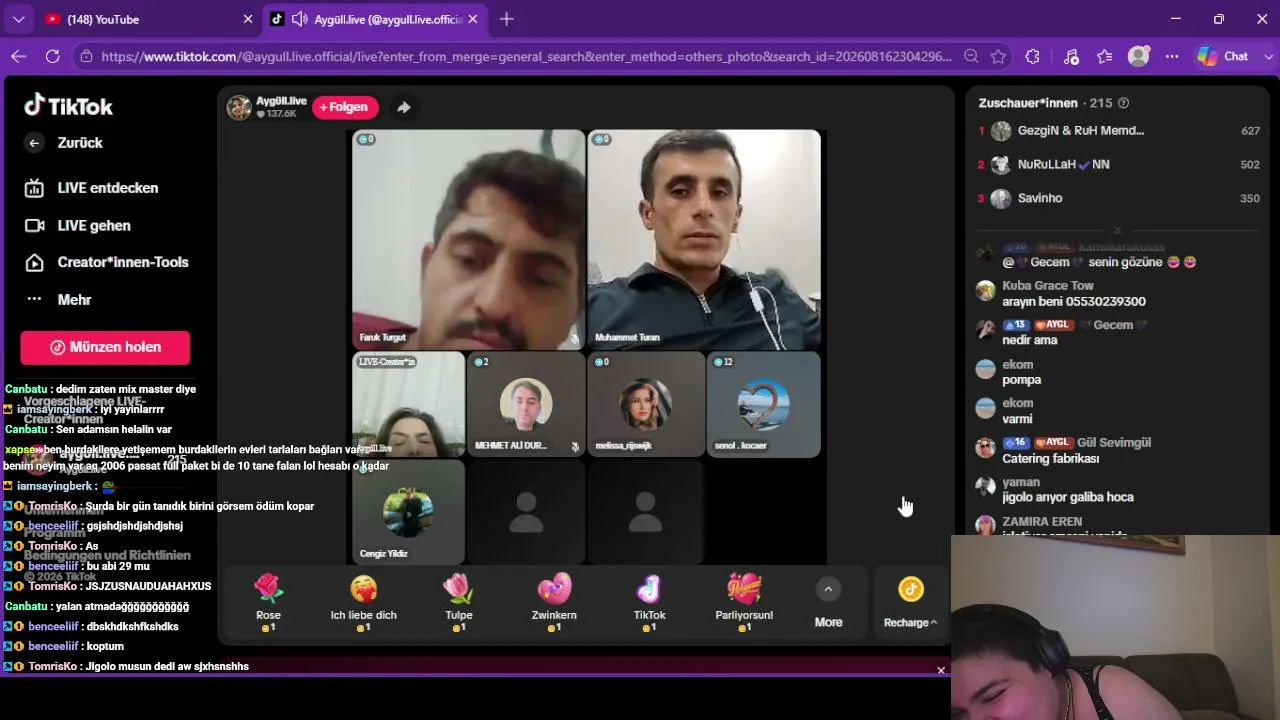The image size is (1280, 720).
Task: Click the "pompa" chat message
Action: pyautogui.click(x=1022, y=380)
